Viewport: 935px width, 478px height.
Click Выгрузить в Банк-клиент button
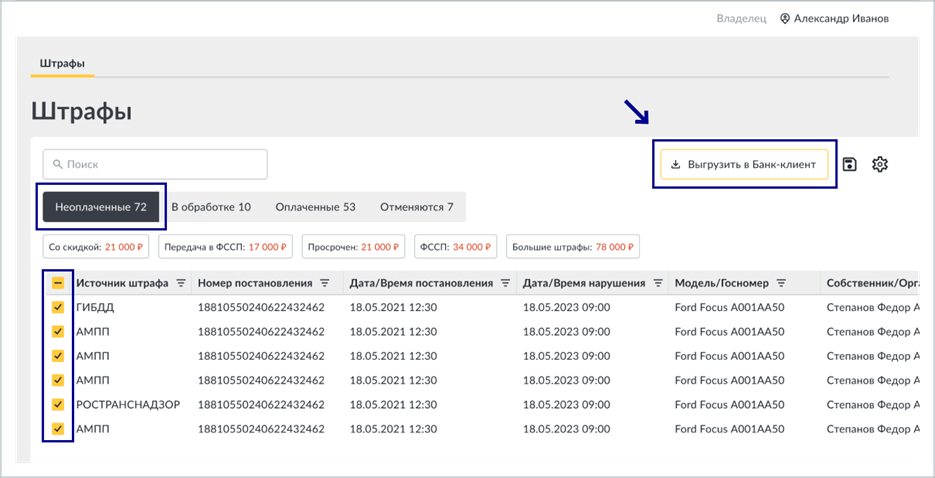coord(744,164)
